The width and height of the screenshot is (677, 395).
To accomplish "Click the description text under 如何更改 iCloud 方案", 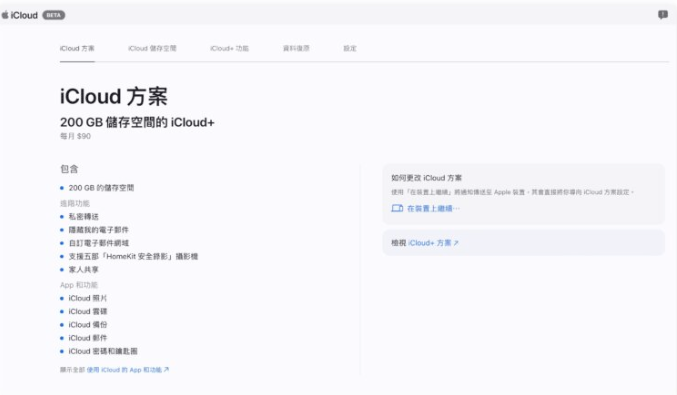I will pos(512,192).
